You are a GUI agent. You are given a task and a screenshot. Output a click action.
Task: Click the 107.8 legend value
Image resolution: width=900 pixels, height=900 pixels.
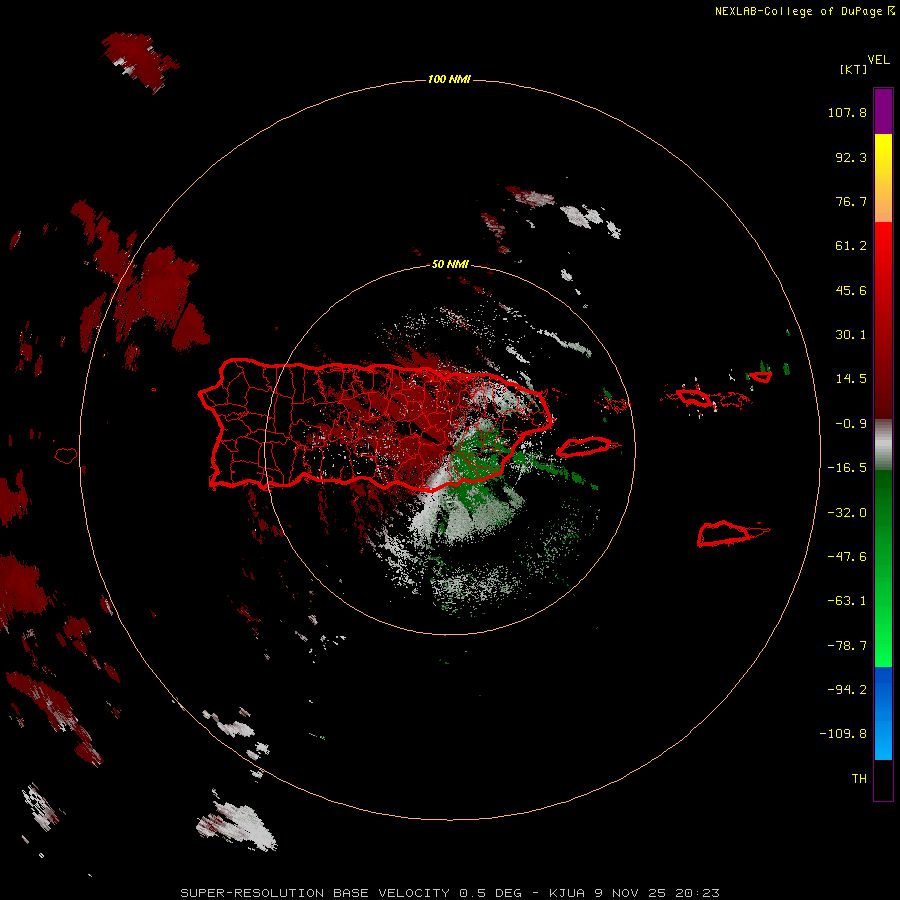coord(847,112)
